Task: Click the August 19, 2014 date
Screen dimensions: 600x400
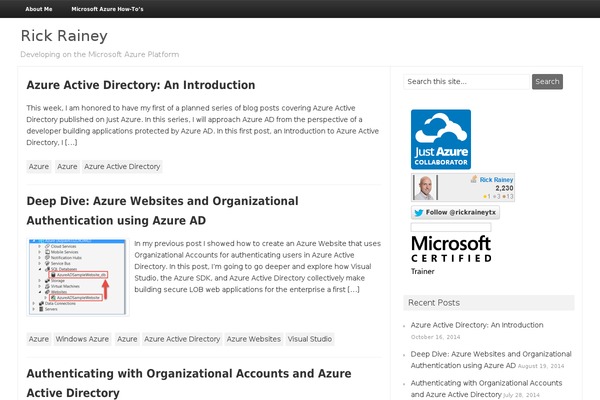Action: [x=541, y=366]
